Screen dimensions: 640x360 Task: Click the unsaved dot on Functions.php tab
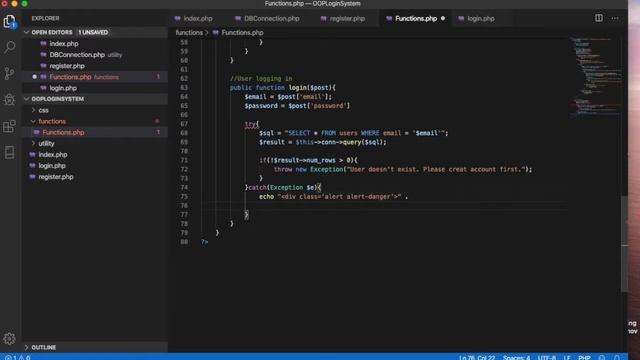point(443,18)
